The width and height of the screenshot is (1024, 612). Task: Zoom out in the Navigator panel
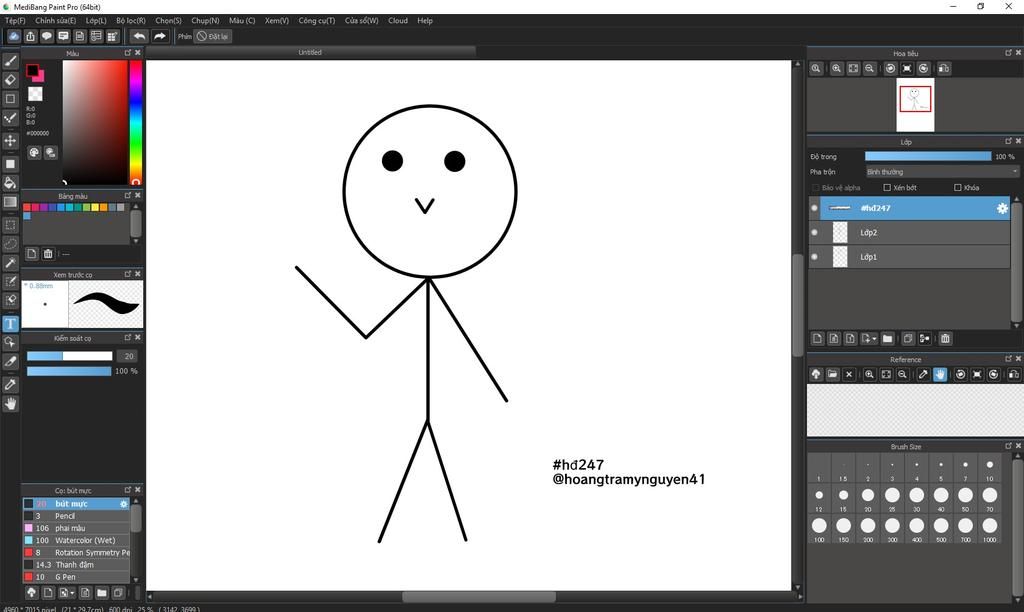[x=870, y=69]
